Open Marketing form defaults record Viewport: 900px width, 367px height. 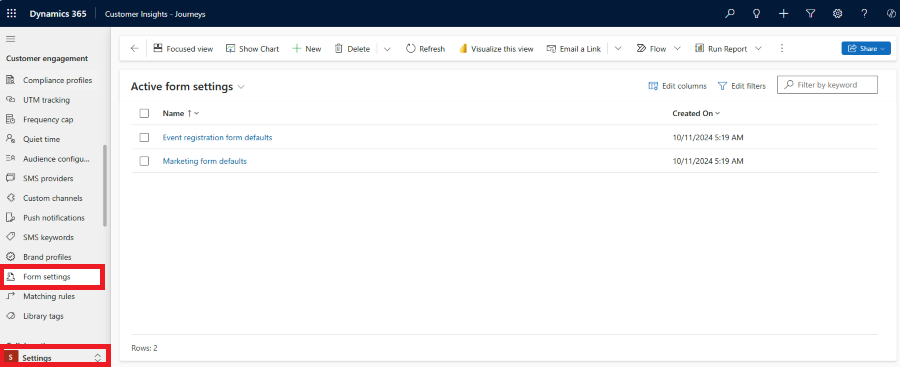(205, 161)
